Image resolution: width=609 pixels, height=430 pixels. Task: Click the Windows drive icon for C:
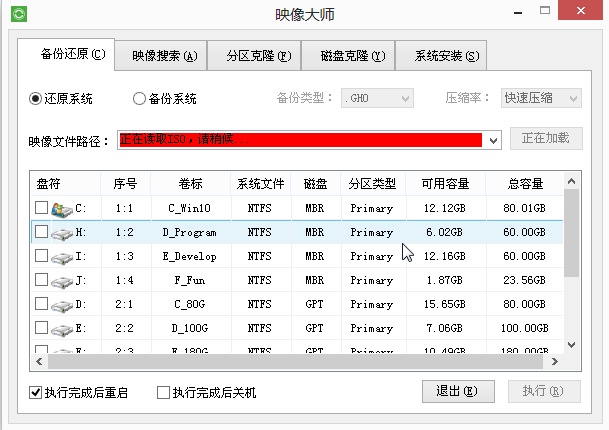point(62,209)
